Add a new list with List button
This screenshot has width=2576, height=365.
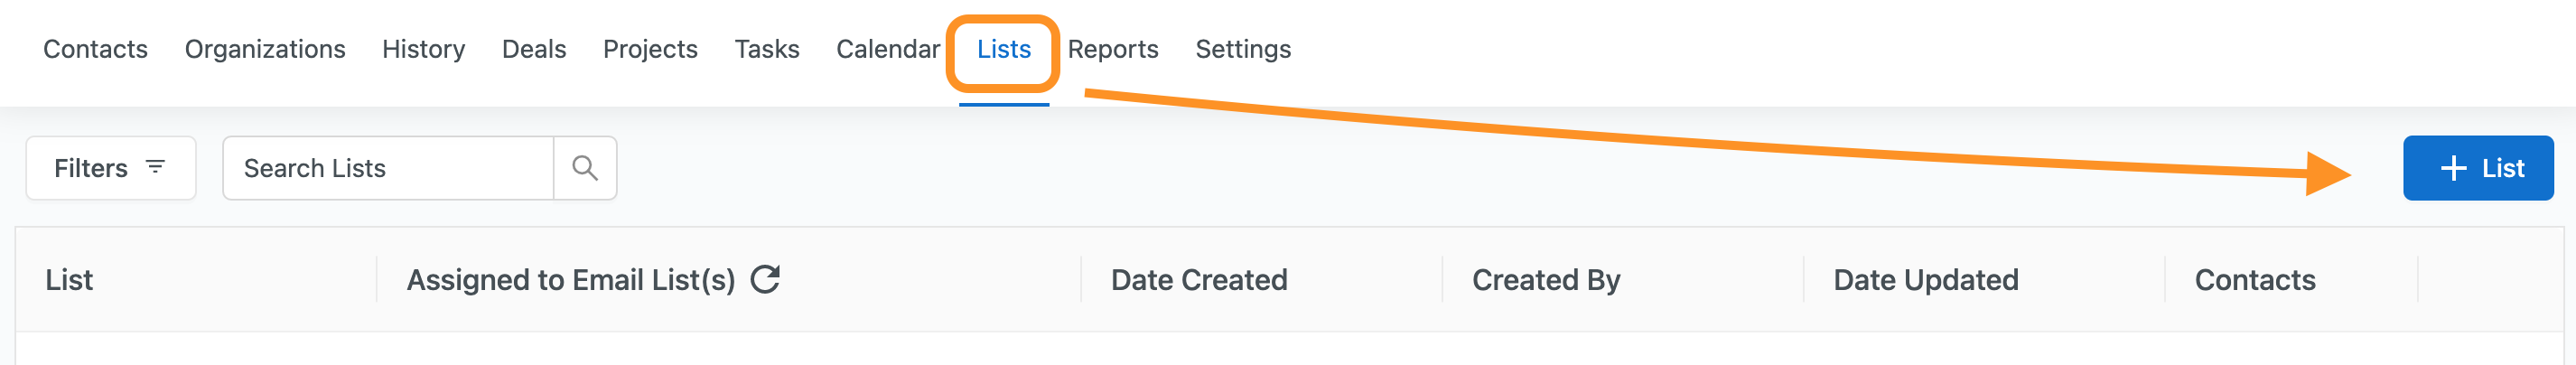point(2478,168)
